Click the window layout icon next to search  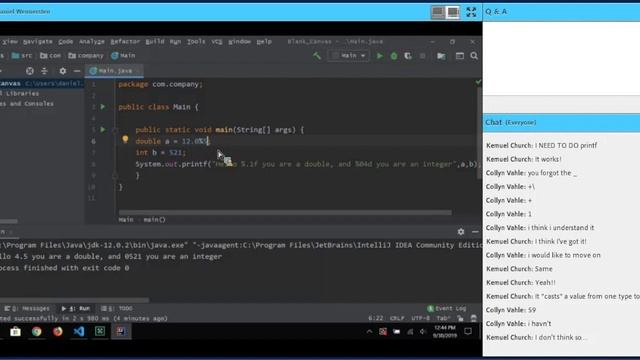[460, 56]
